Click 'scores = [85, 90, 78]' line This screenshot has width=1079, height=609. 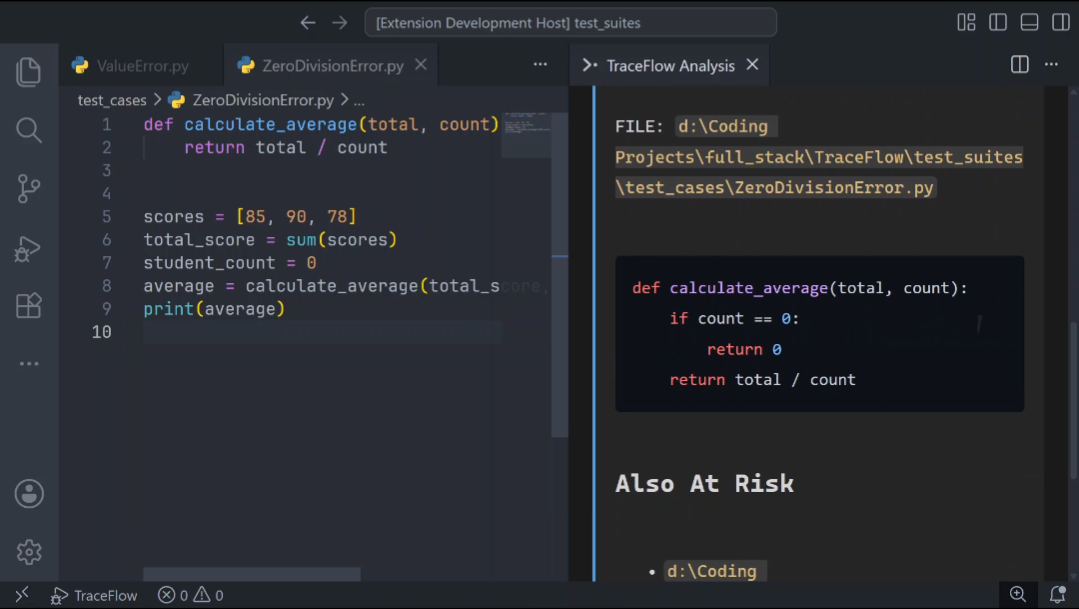coord(250,217)
